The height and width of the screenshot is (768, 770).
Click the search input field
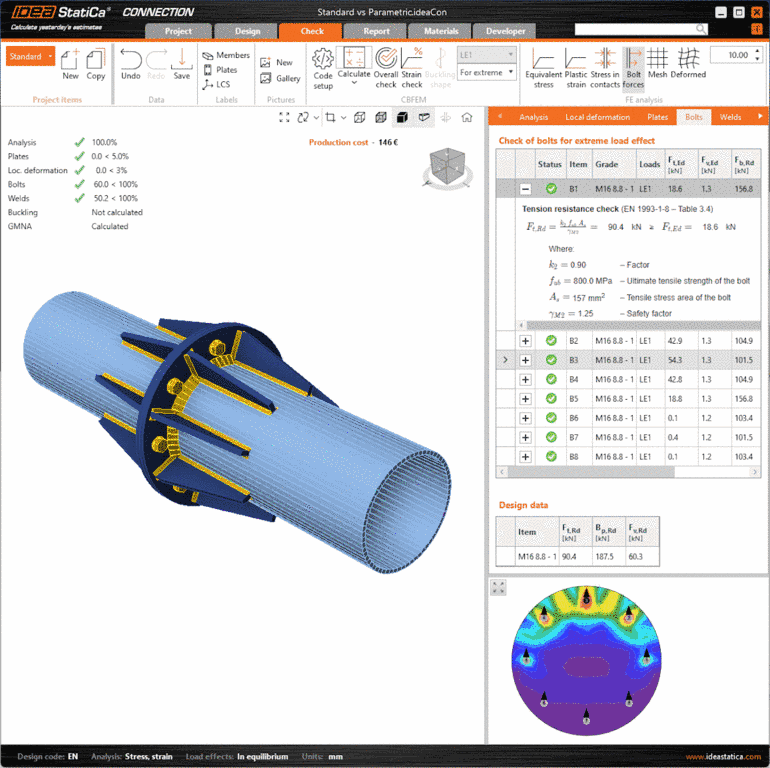point(635,29)
